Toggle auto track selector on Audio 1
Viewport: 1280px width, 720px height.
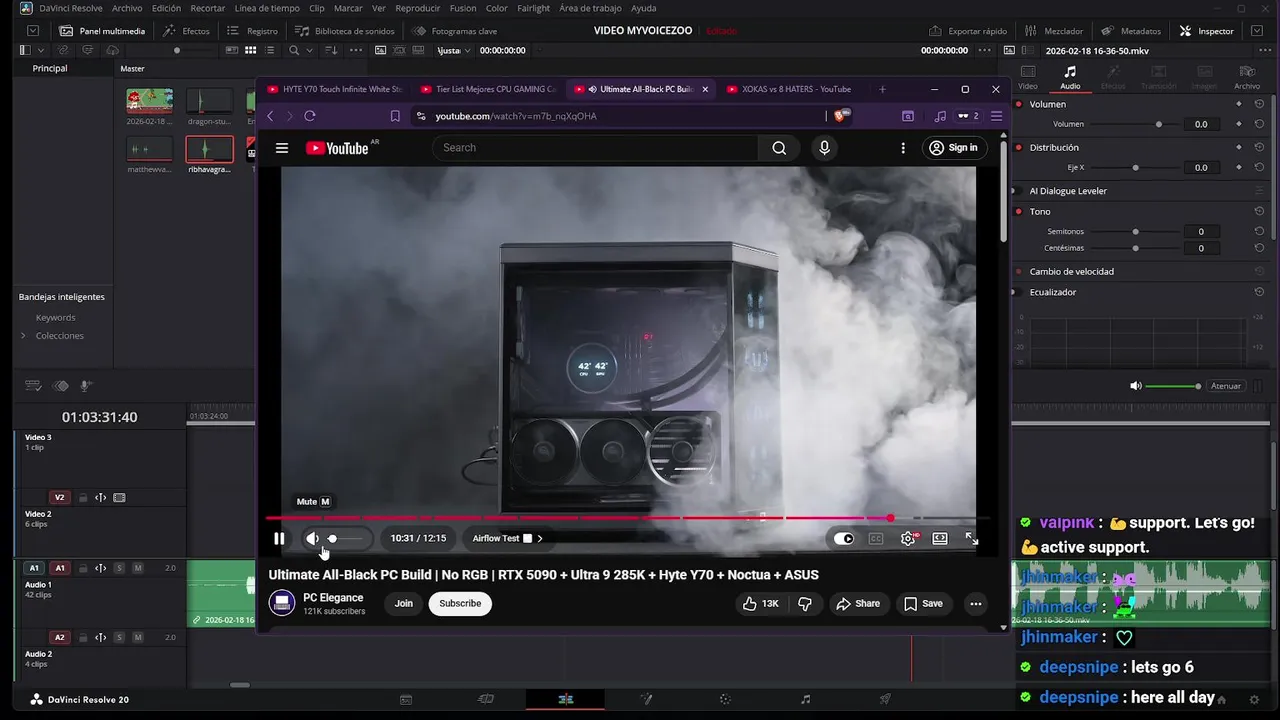pos(100,568)
